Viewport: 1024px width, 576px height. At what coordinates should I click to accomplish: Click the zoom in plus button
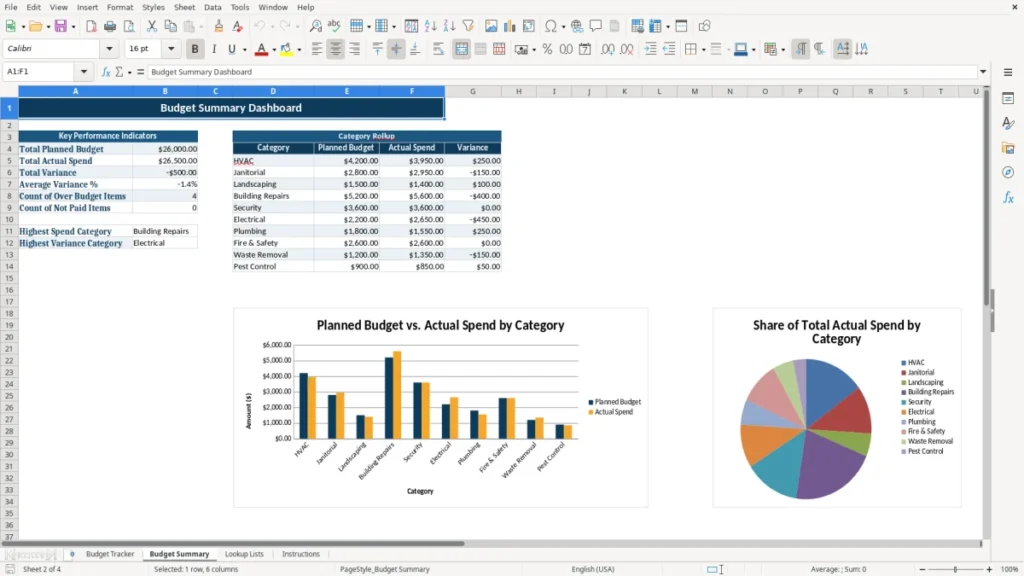(989, 569)
